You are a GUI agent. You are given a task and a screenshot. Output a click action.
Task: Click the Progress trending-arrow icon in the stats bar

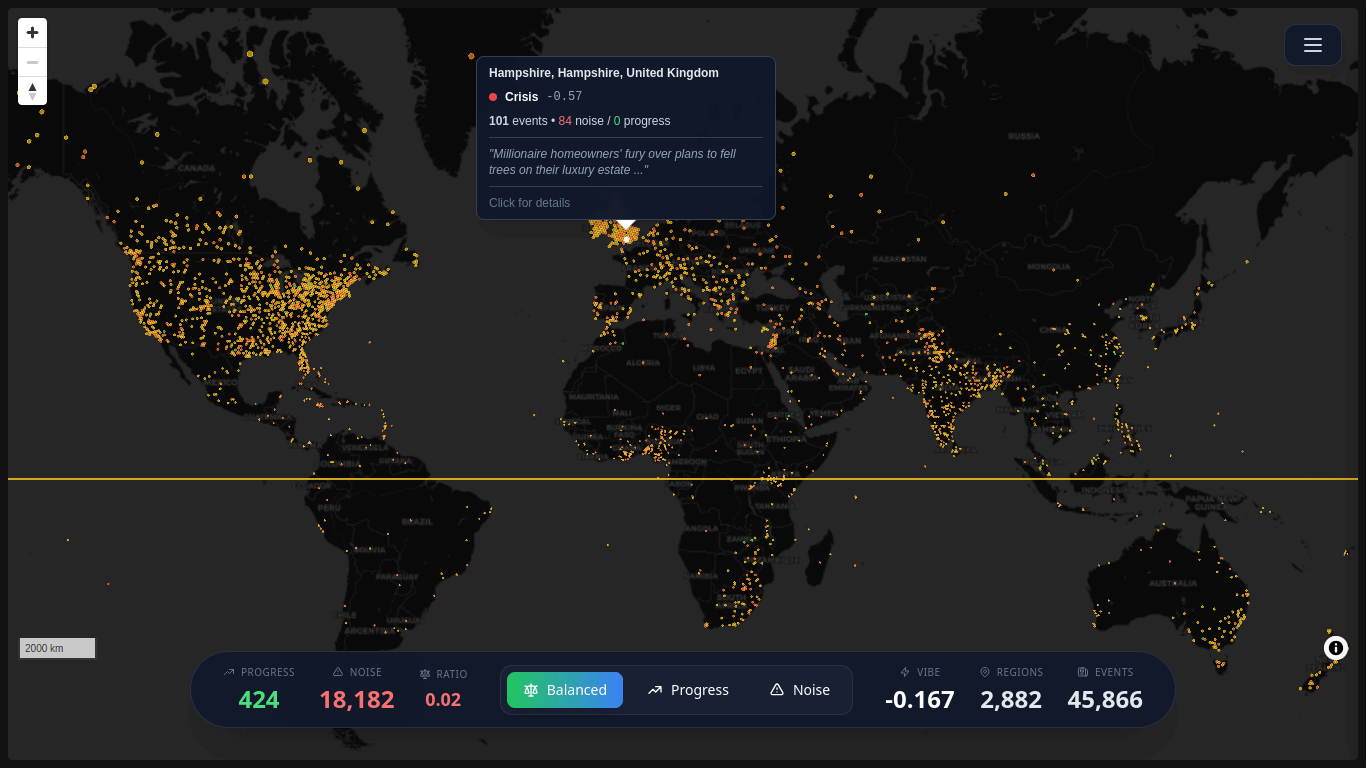click(231, 672)
